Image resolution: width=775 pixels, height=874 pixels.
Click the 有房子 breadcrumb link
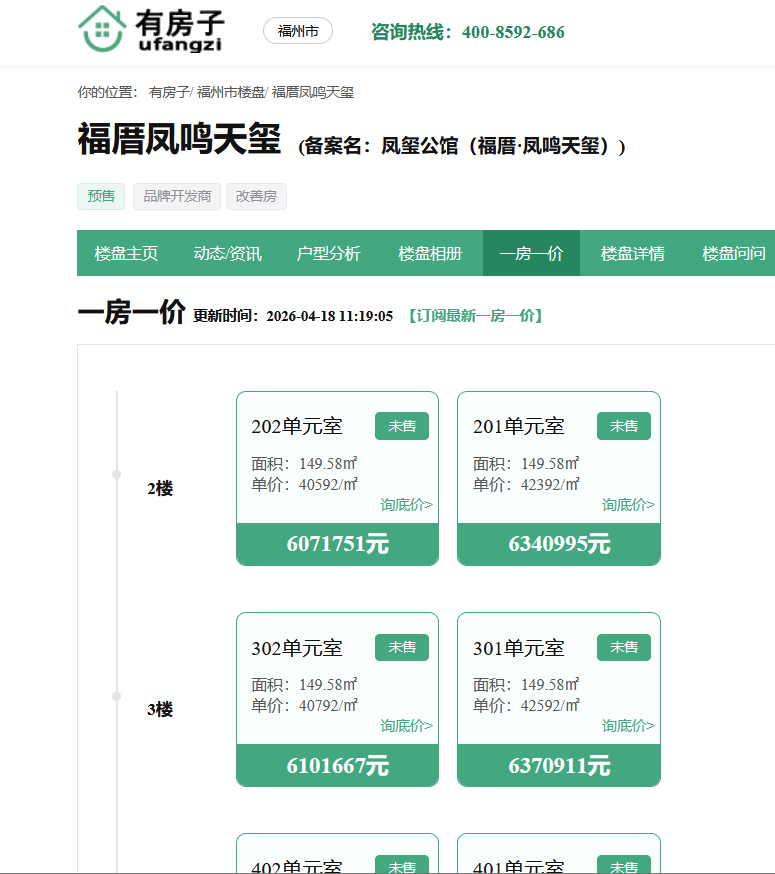pyautogui.click(x=168, y=92)
